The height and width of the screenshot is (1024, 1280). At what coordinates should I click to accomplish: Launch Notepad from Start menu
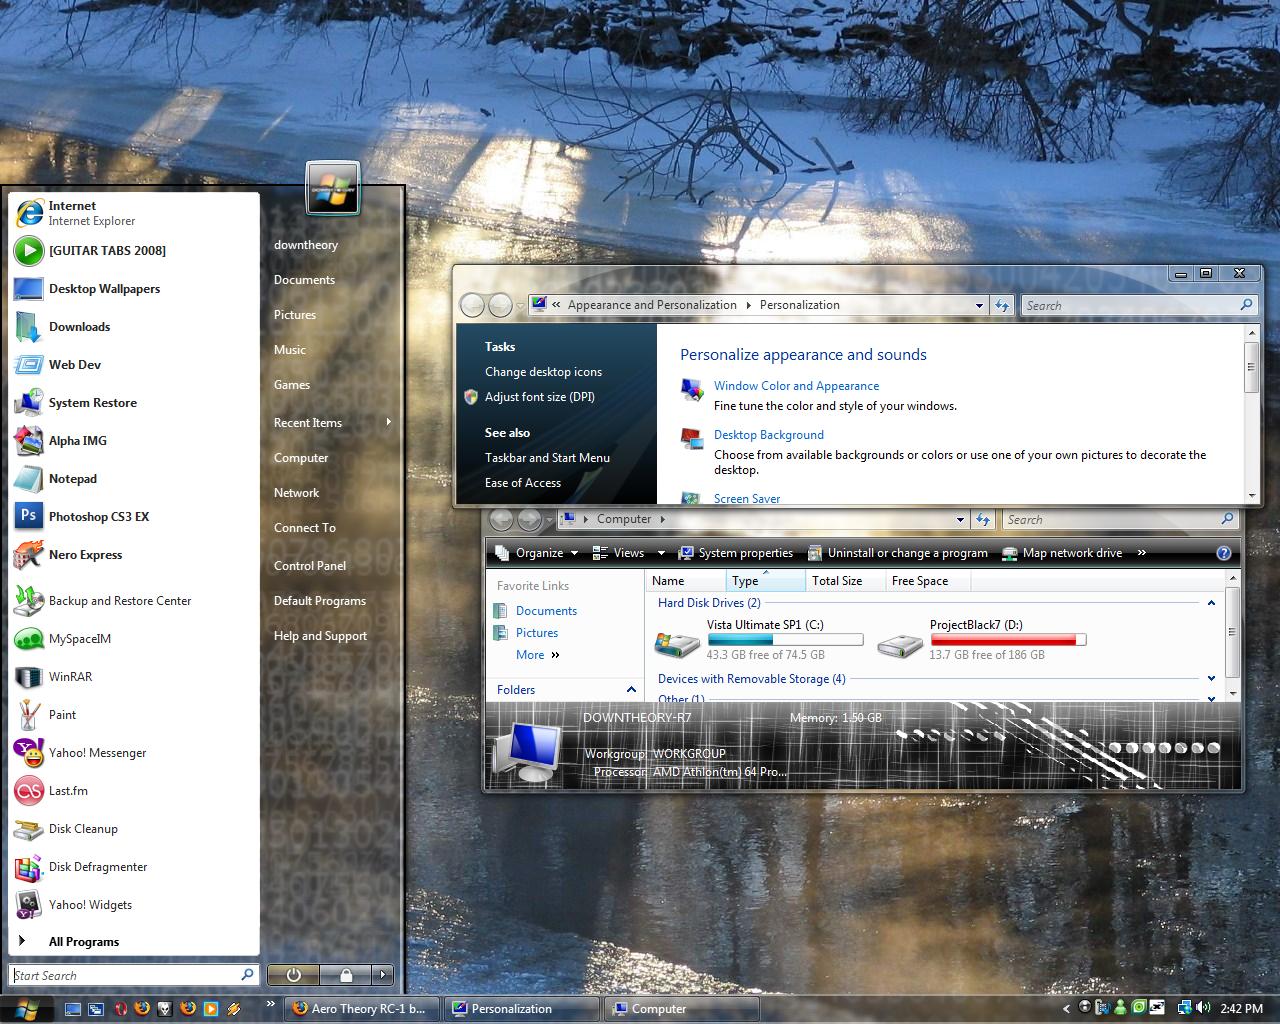pyautogui.click(x=133, y=479)
